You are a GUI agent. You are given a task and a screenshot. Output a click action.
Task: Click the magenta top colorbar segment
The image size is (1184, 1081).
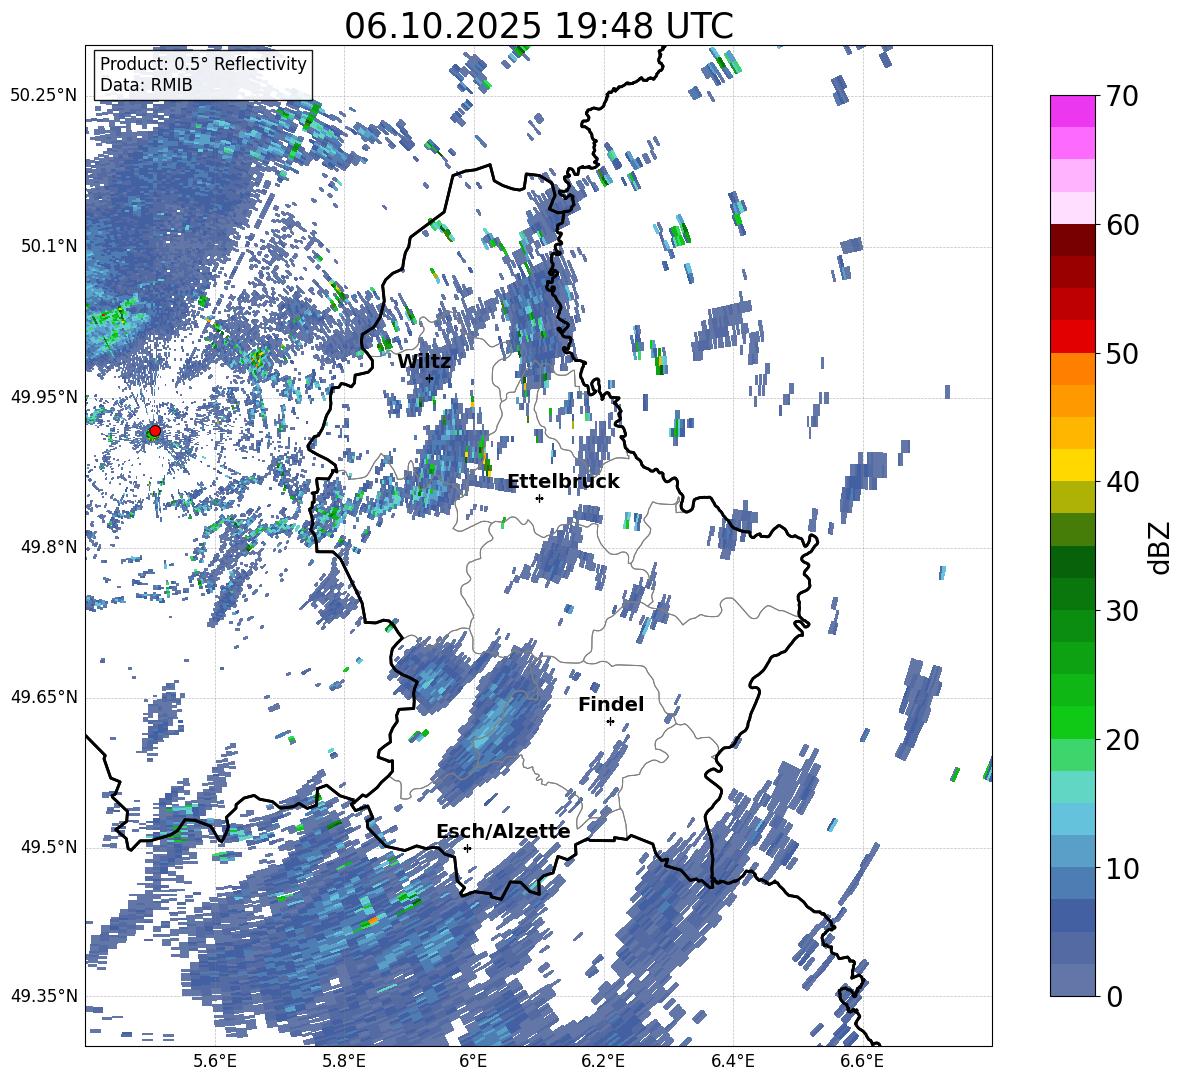1072,111
